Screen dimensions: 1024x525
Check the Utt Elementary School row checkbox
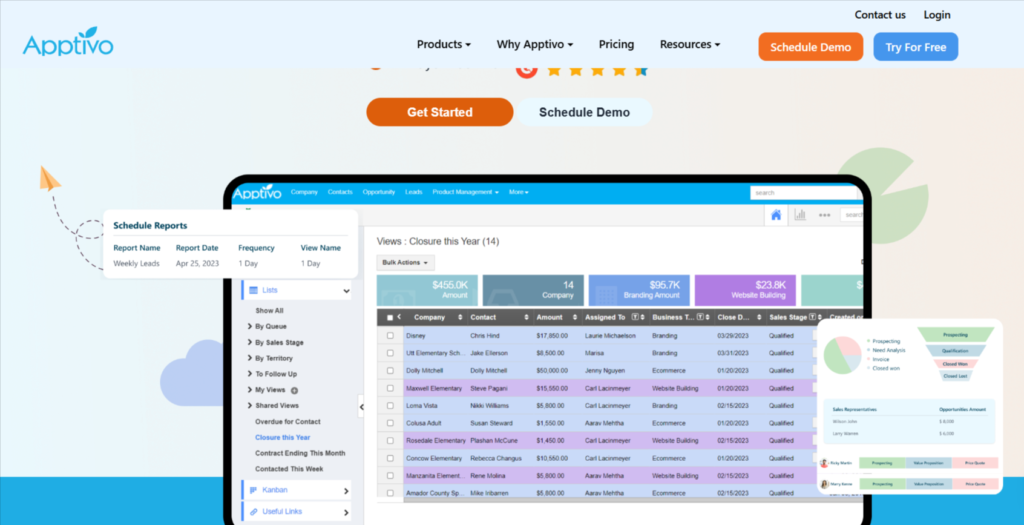tap(390, 353)
